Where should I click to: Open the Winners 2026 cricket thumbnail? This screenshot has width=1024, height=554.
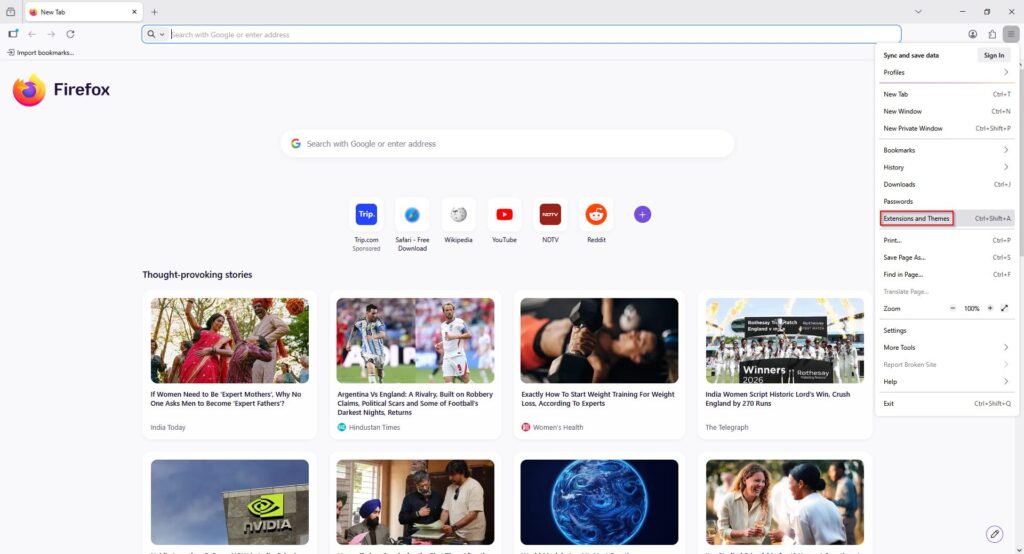[785, 340]
